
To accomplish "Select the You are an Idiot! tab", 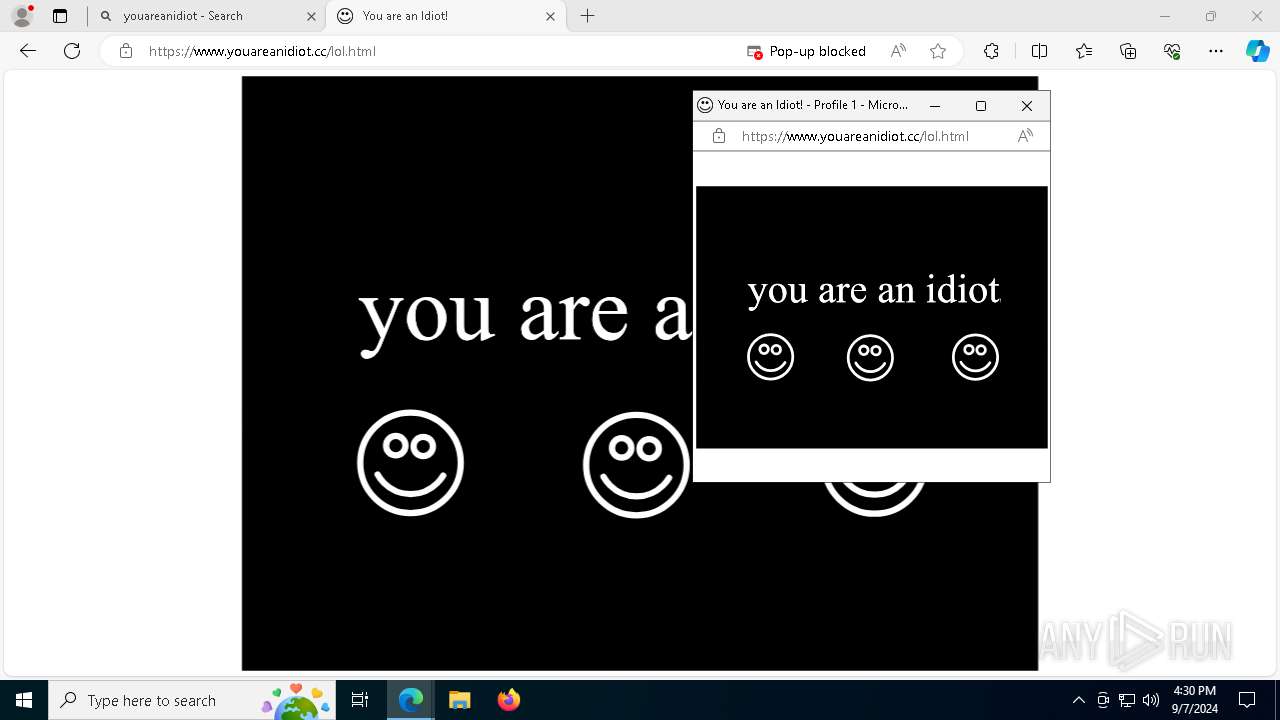I will (446, 16).
